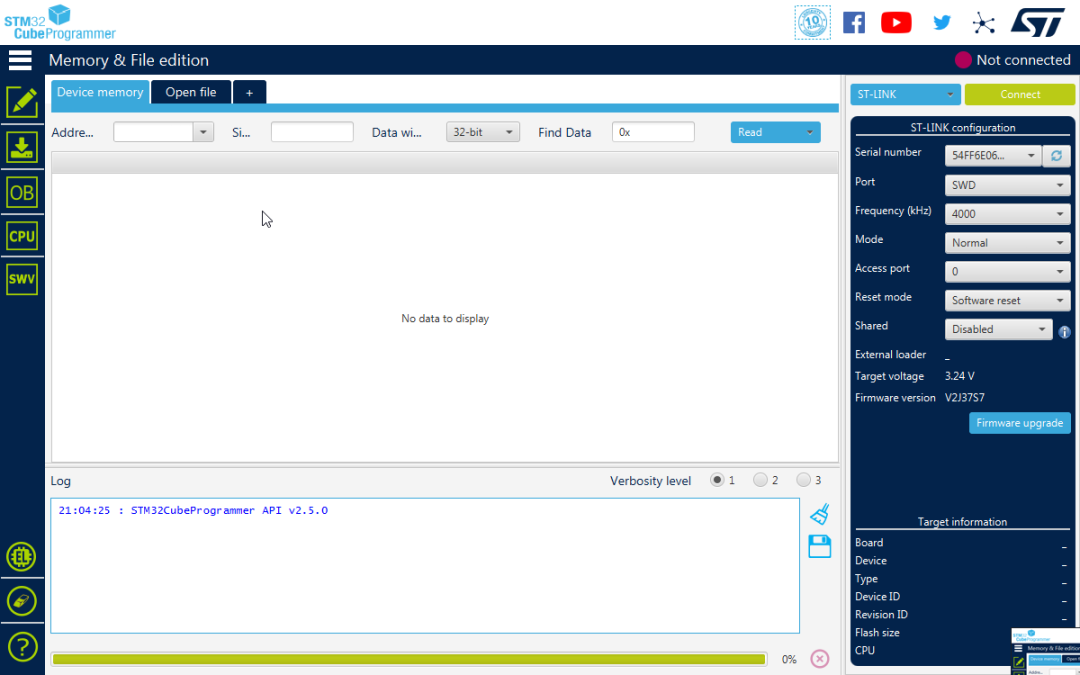The image size is (1080, 675).
Task: Click the 10 years anniversary badge
Action: tap(812, 23)
